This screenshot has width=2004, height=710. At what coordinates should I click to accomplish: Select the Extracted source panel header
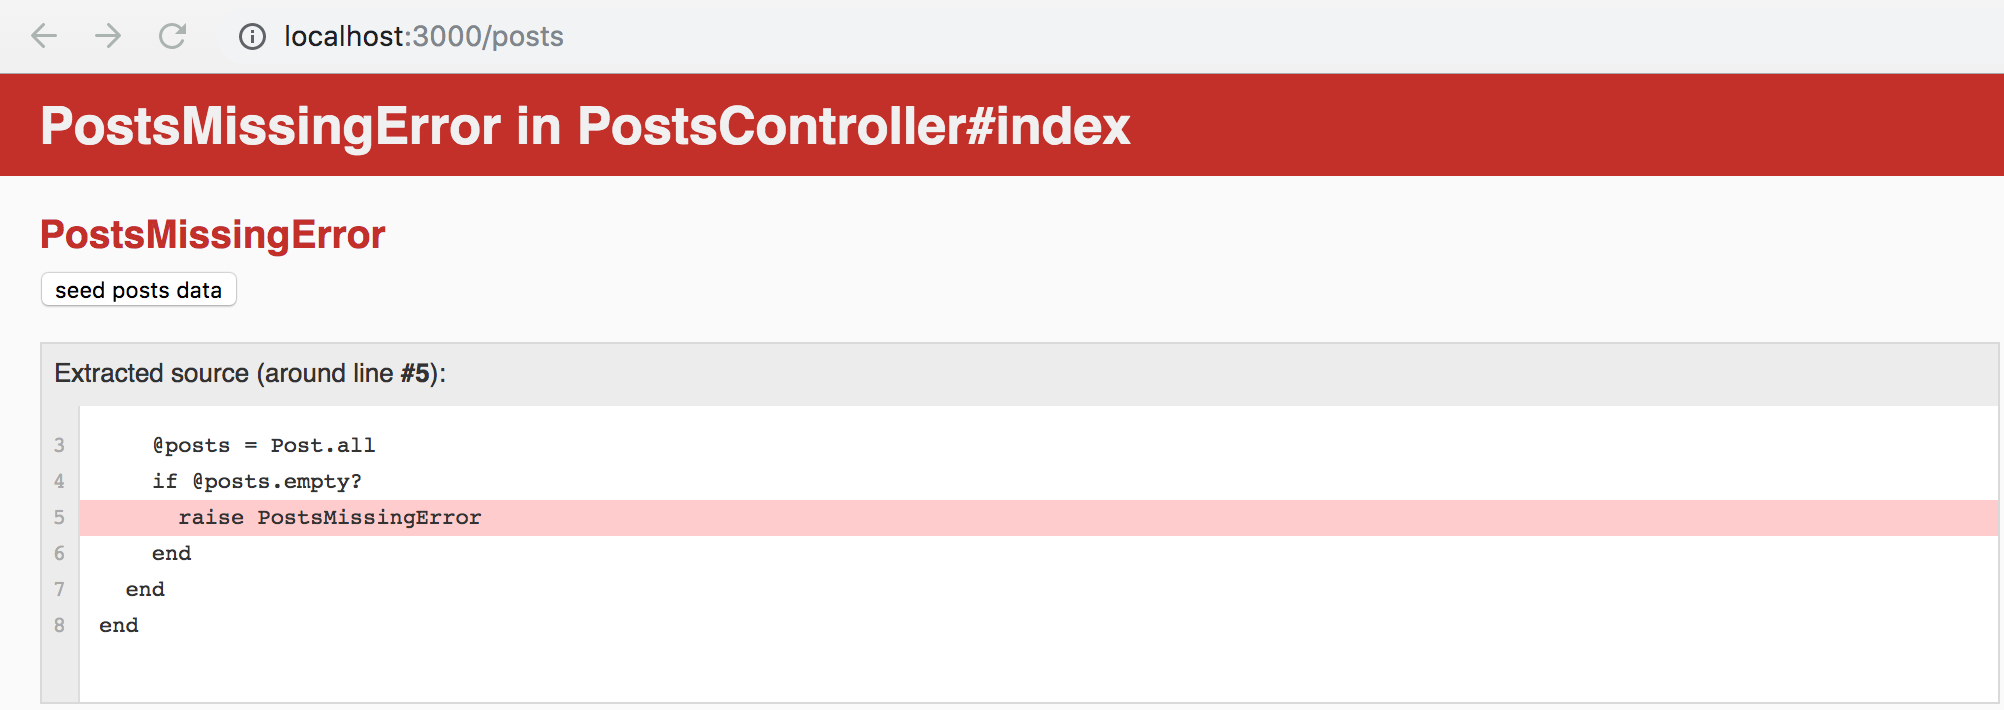(x=250, y=373)
